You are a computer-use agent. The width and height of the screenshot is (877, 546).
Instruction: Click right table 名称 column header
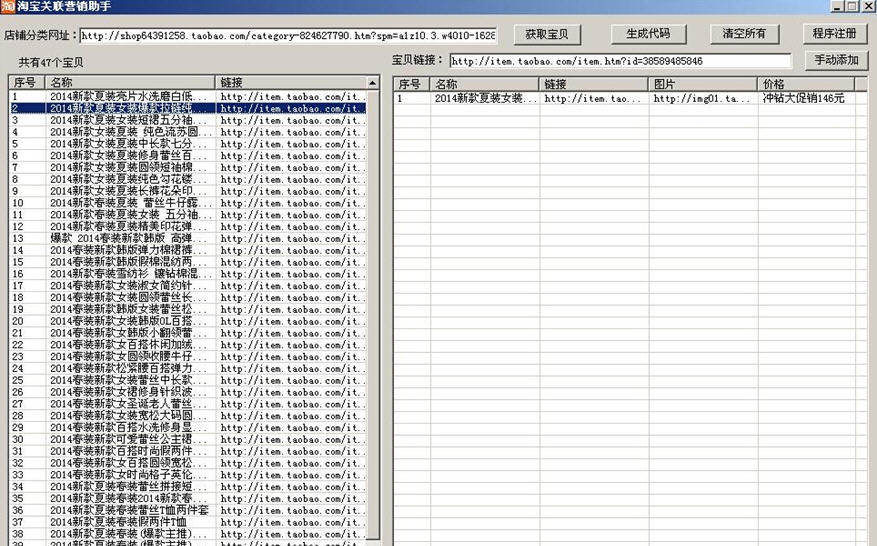[x=484, y=84]
